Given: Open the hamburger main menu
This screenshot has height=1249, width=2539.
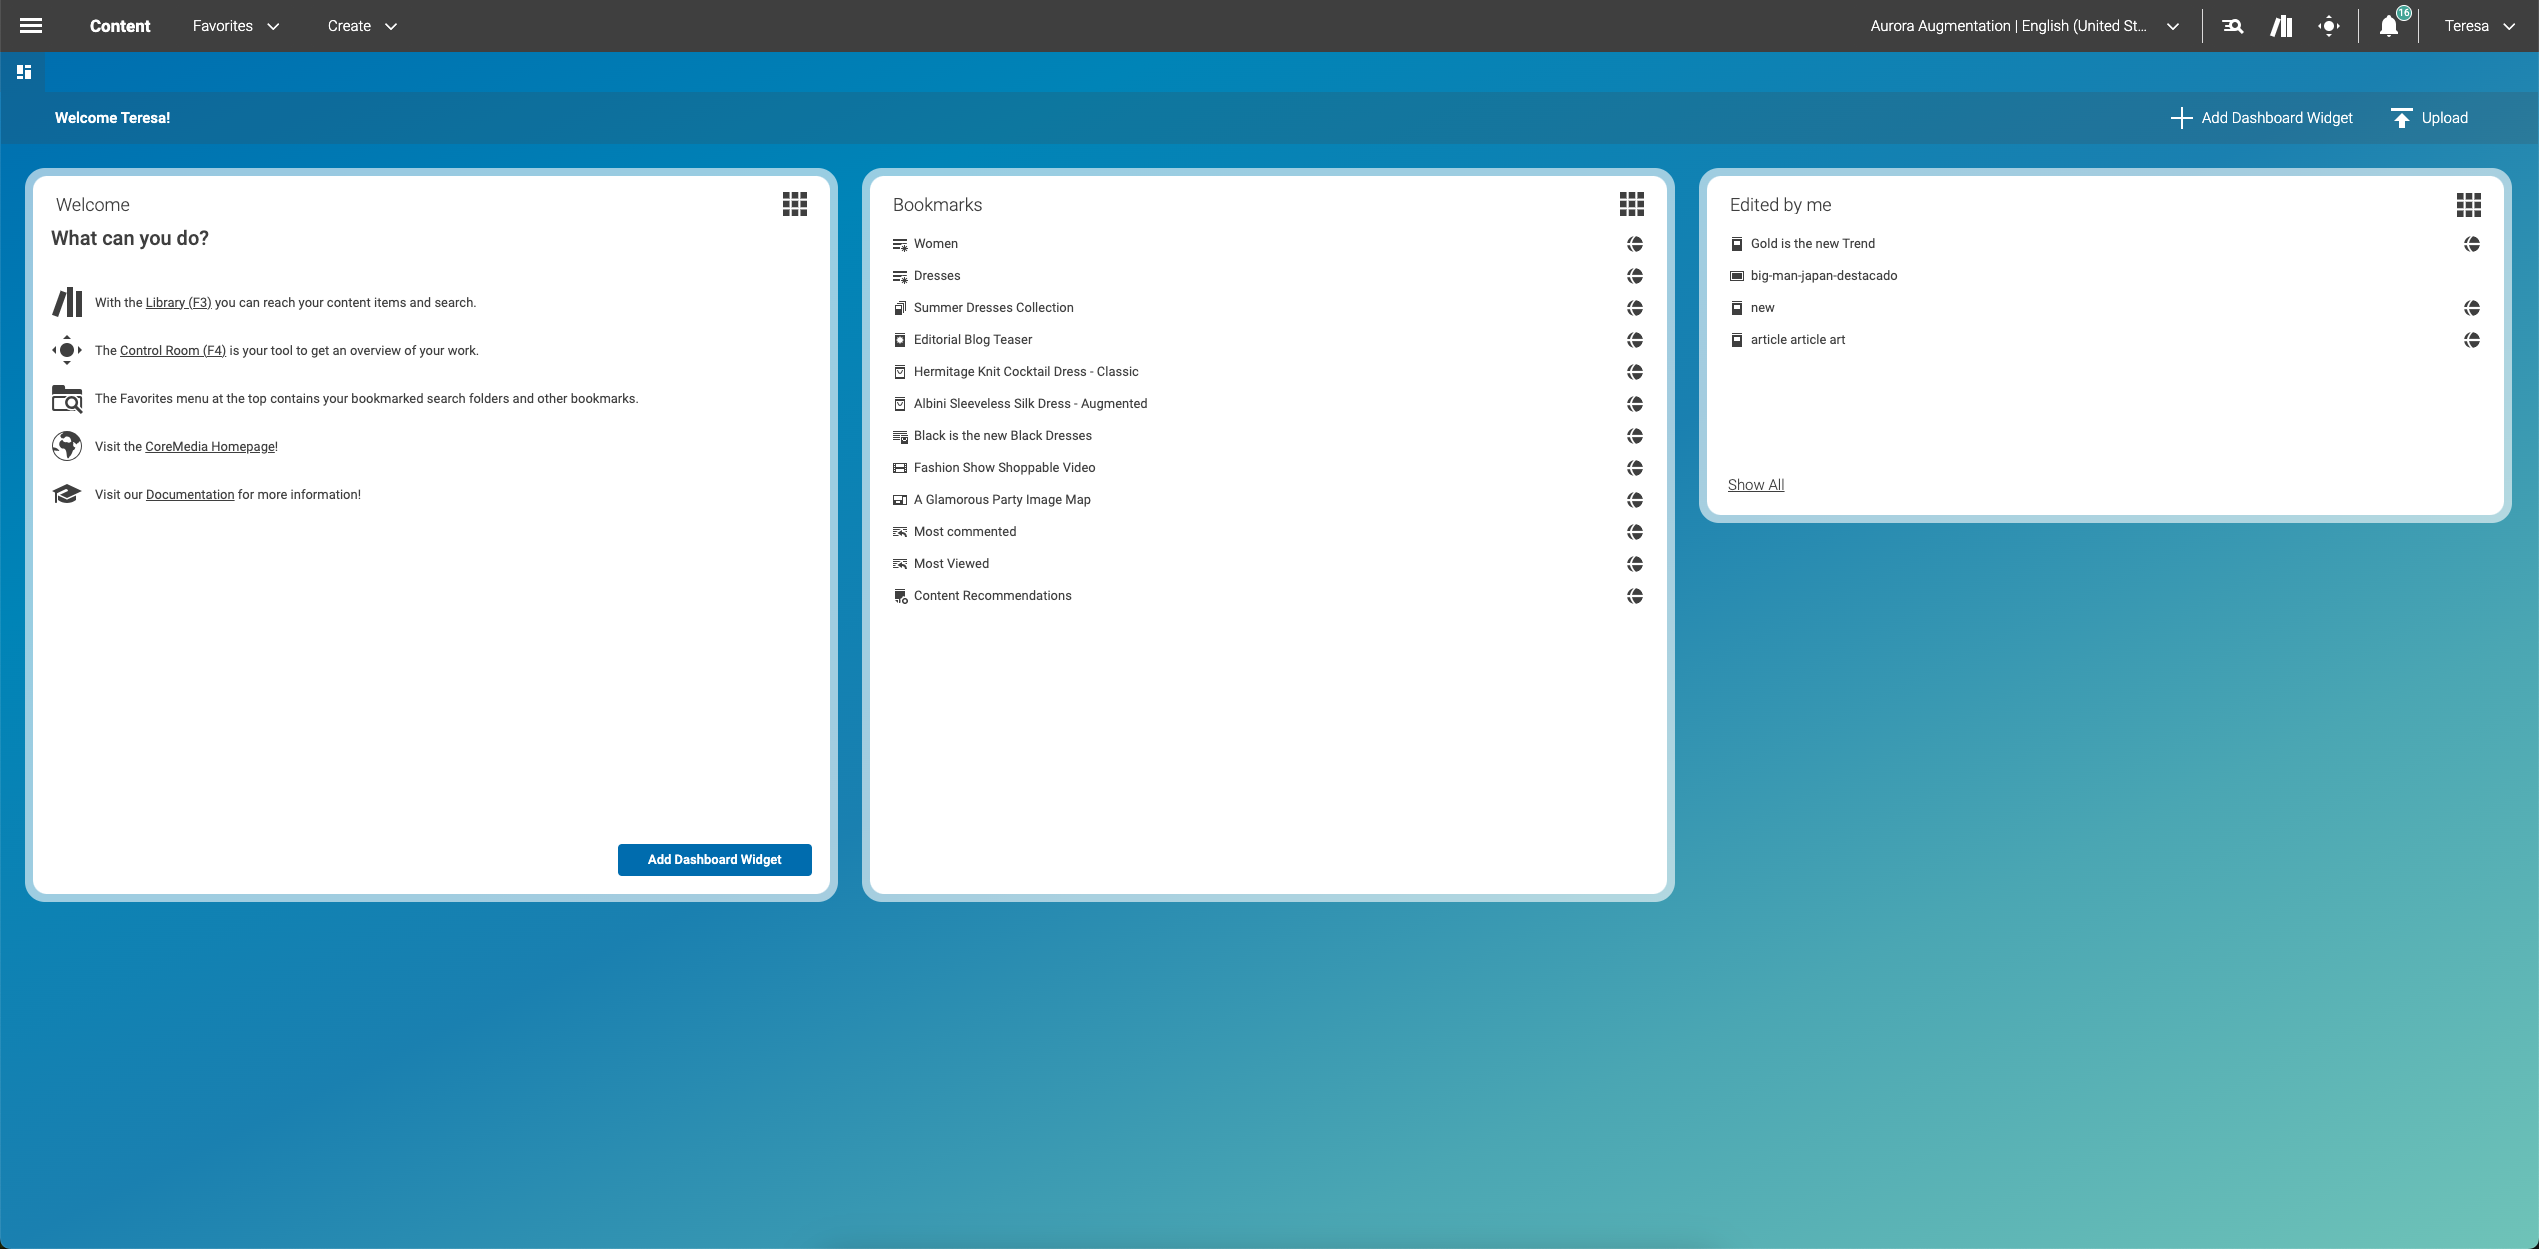Looking at the screenshot, I should [x=31, y=26].
